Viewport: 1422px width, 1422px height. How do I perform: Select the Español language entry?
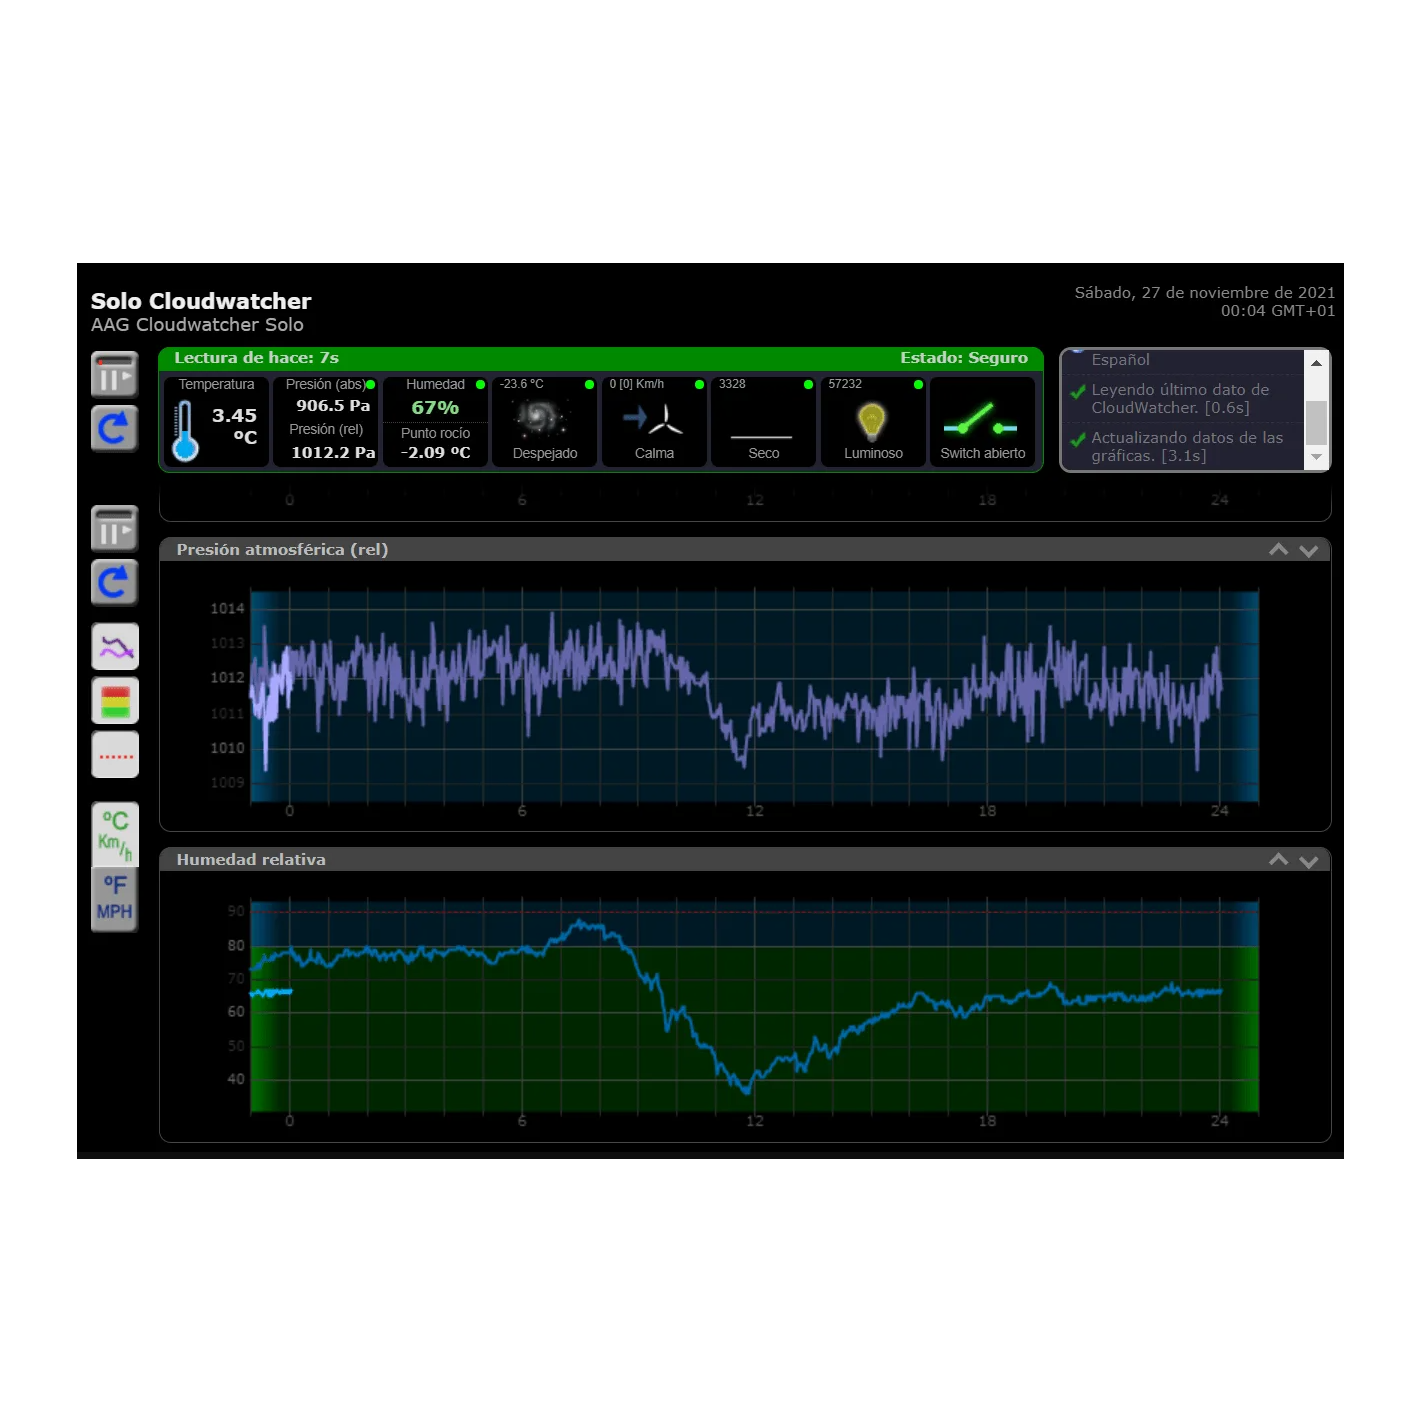1120,360
